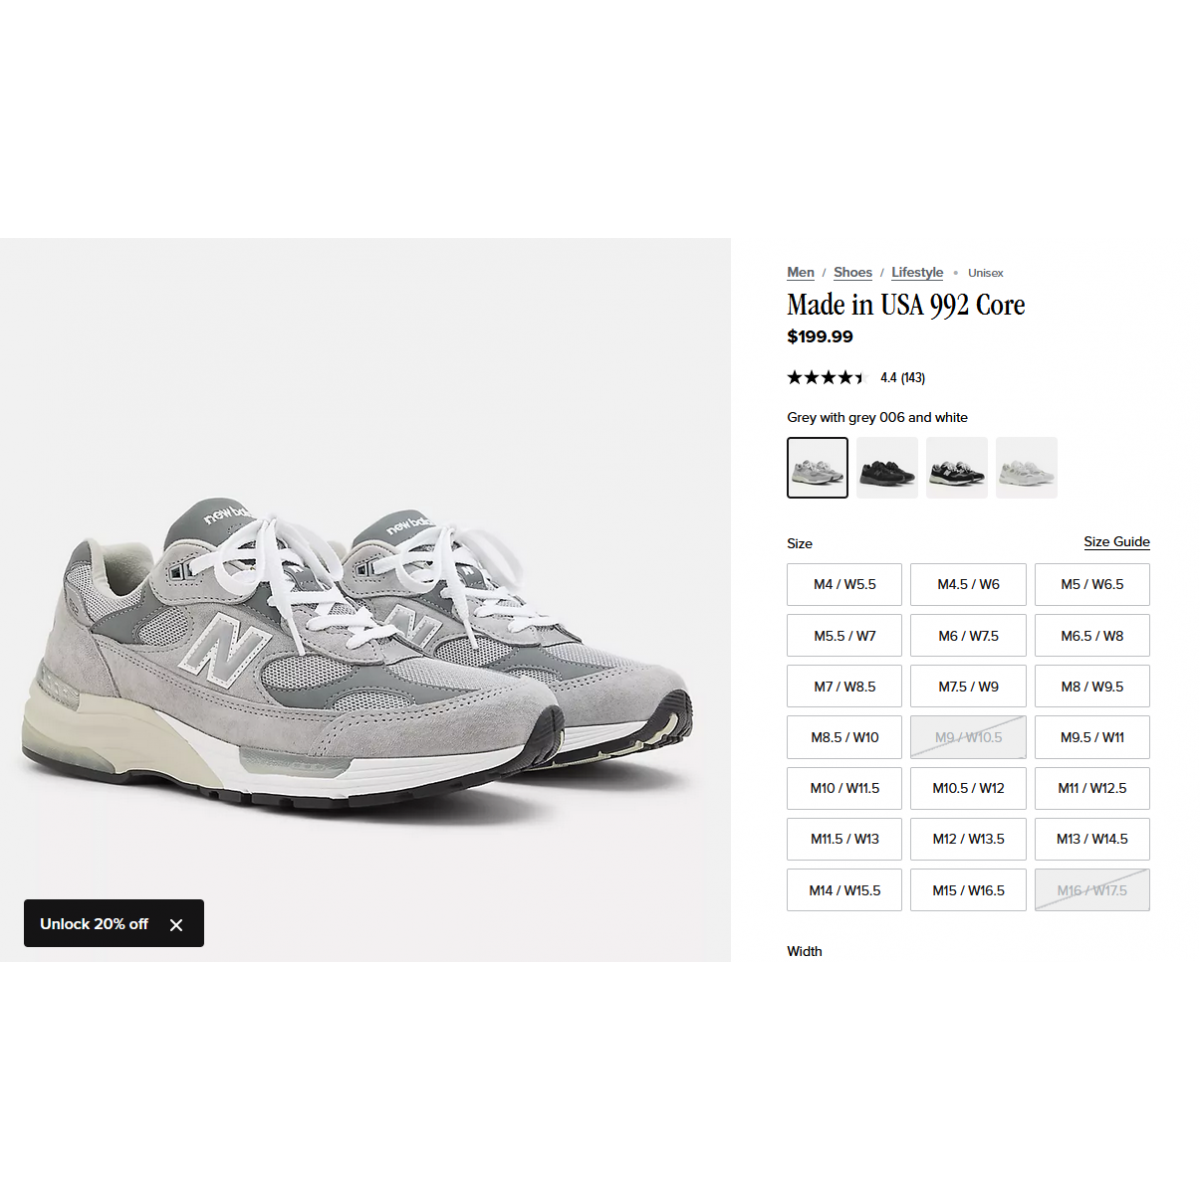Select size M4 / W5.5
The height and width of the screenshot is (1200, 1200).
(x=845, y=584)
